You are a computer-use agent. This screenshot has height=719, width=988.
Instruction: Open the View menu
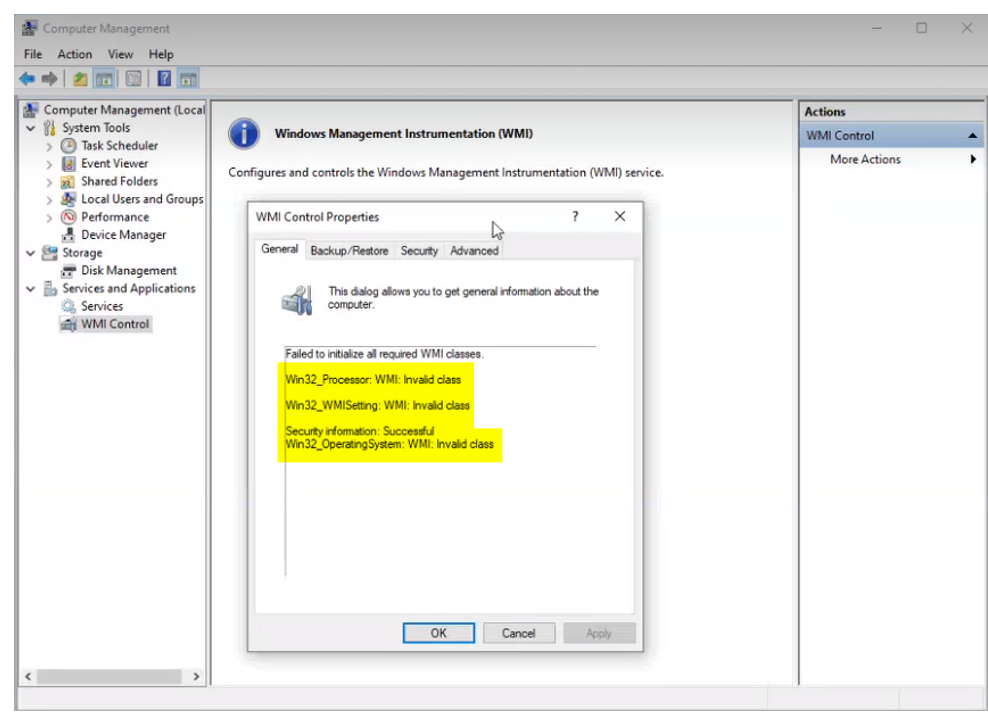coord(120,54)
